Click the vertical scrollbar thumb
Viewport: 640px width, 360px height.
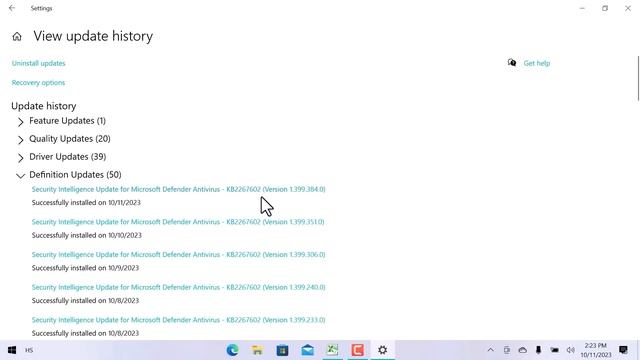click(638, 78)
